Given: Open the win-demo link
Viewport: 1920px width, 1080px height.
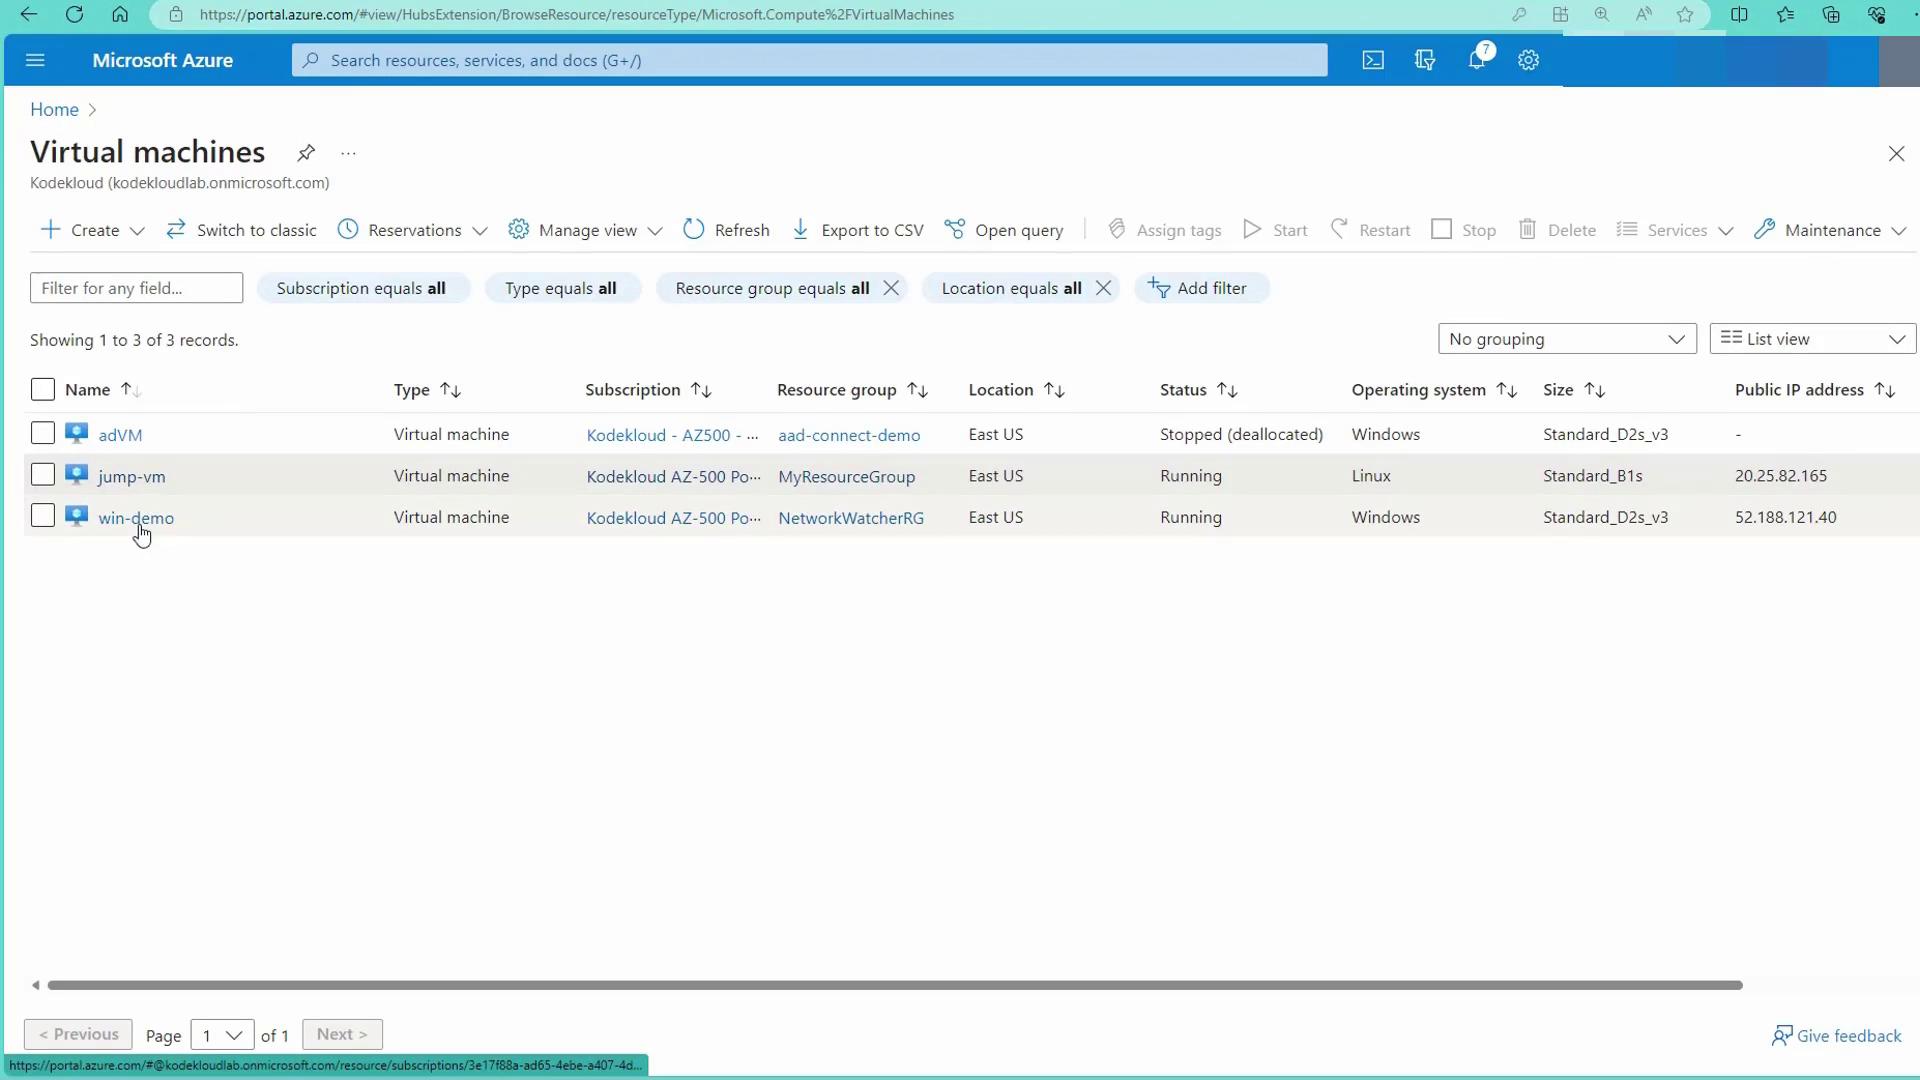Looking at the screenshot, I should tap(136, 518).
